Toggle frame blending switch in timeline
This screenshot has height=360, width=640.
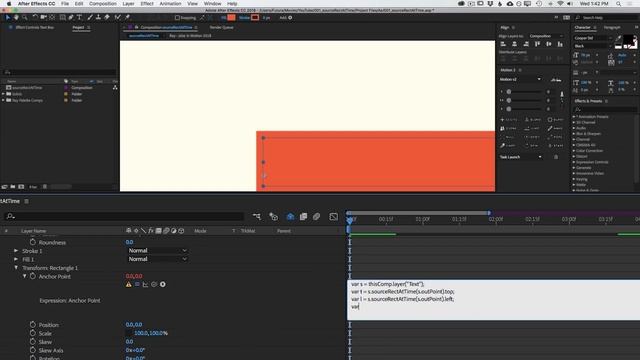303,217
